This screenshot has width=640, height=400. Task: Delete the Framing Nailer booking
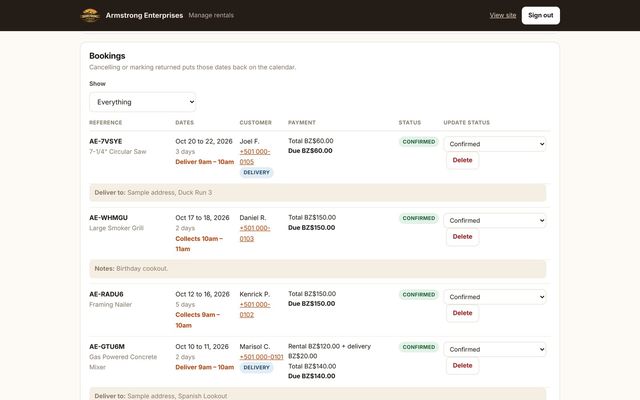click(462, 313)
